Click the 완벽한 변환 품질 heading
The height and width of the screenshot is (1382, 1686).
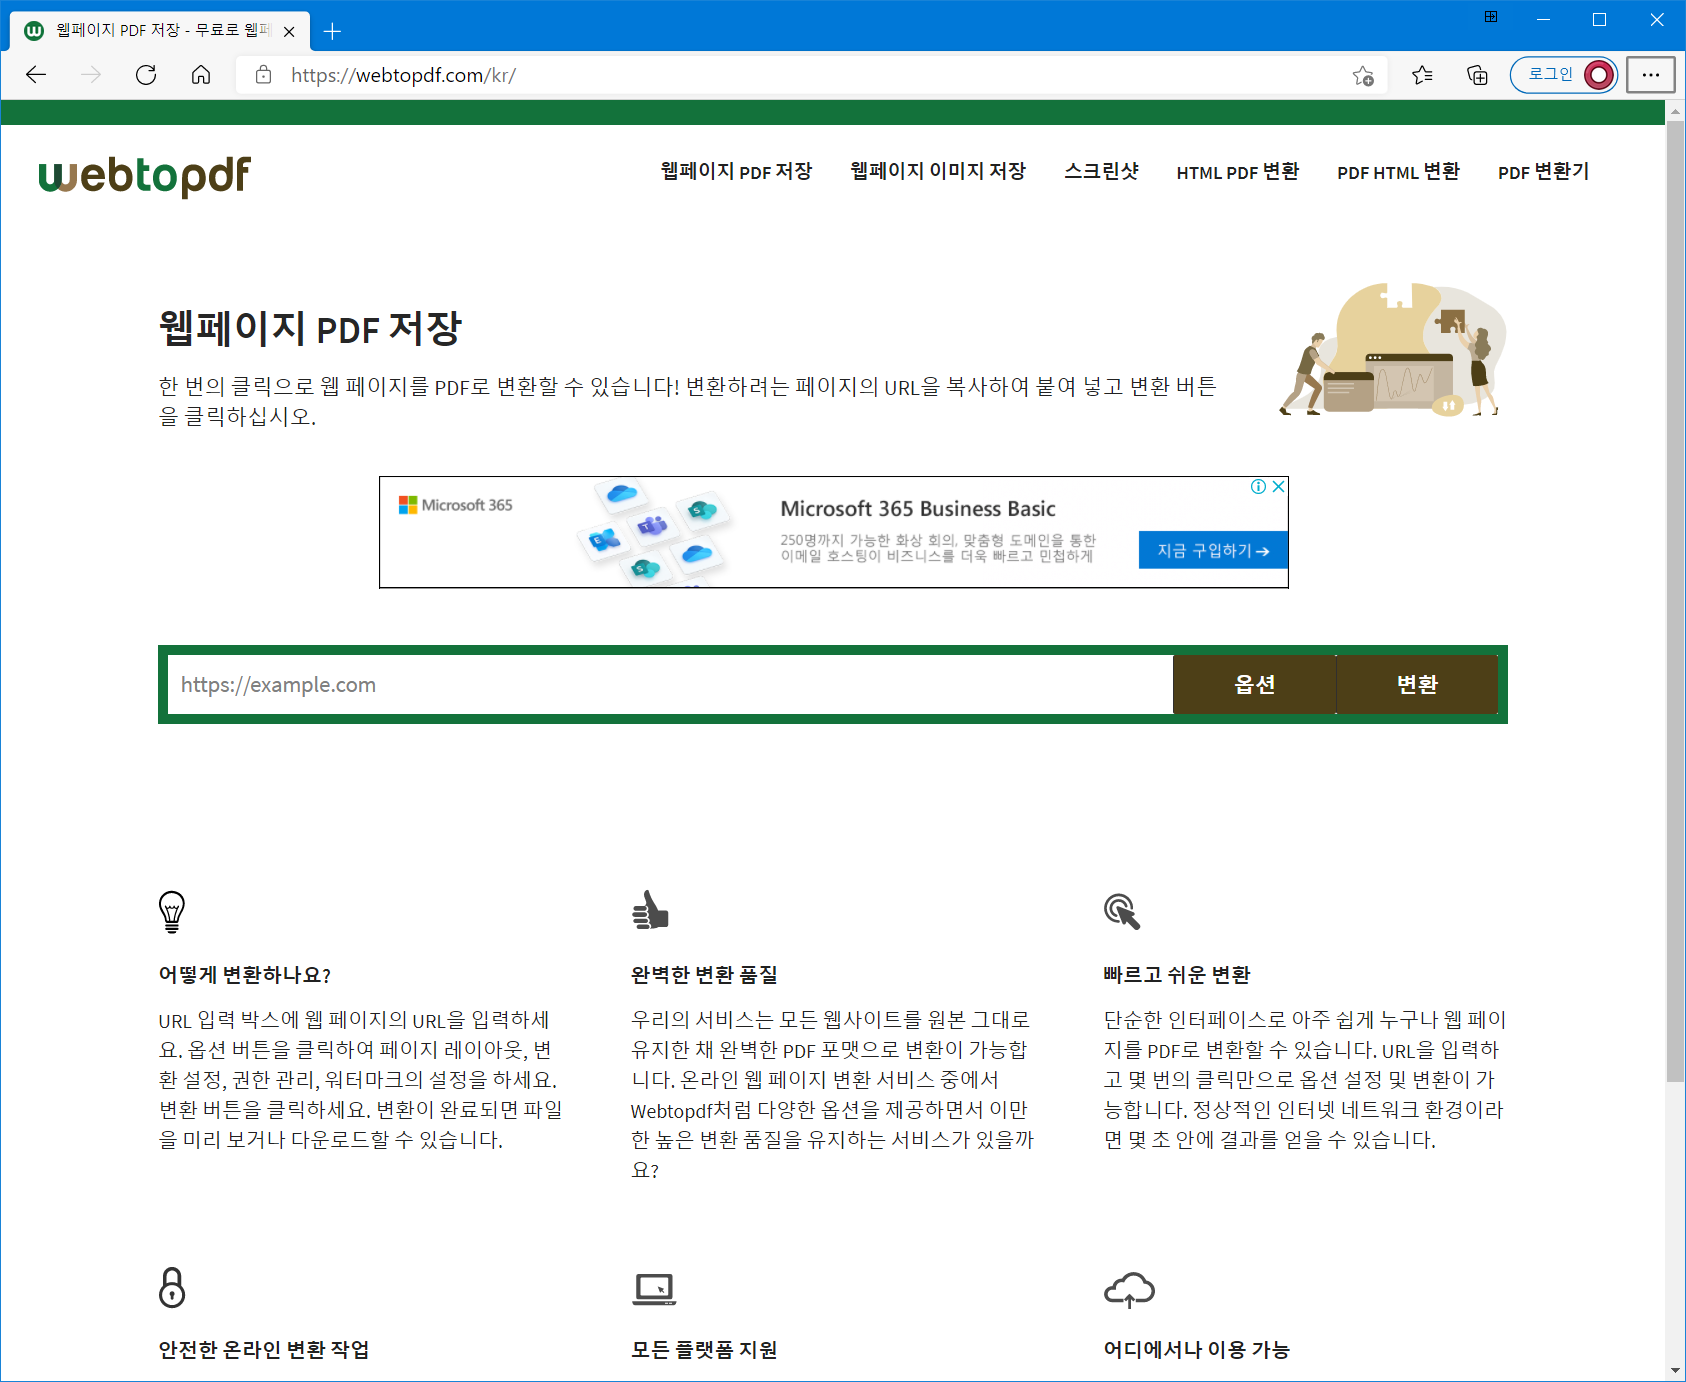click(704, 975)
